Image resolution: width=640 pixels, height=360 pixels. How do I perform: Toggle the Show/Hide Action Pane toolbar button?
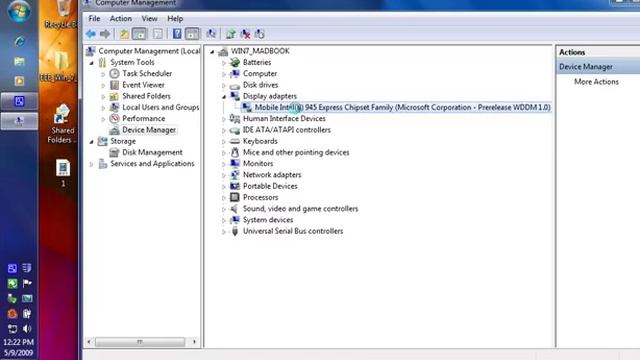(192, 34)
